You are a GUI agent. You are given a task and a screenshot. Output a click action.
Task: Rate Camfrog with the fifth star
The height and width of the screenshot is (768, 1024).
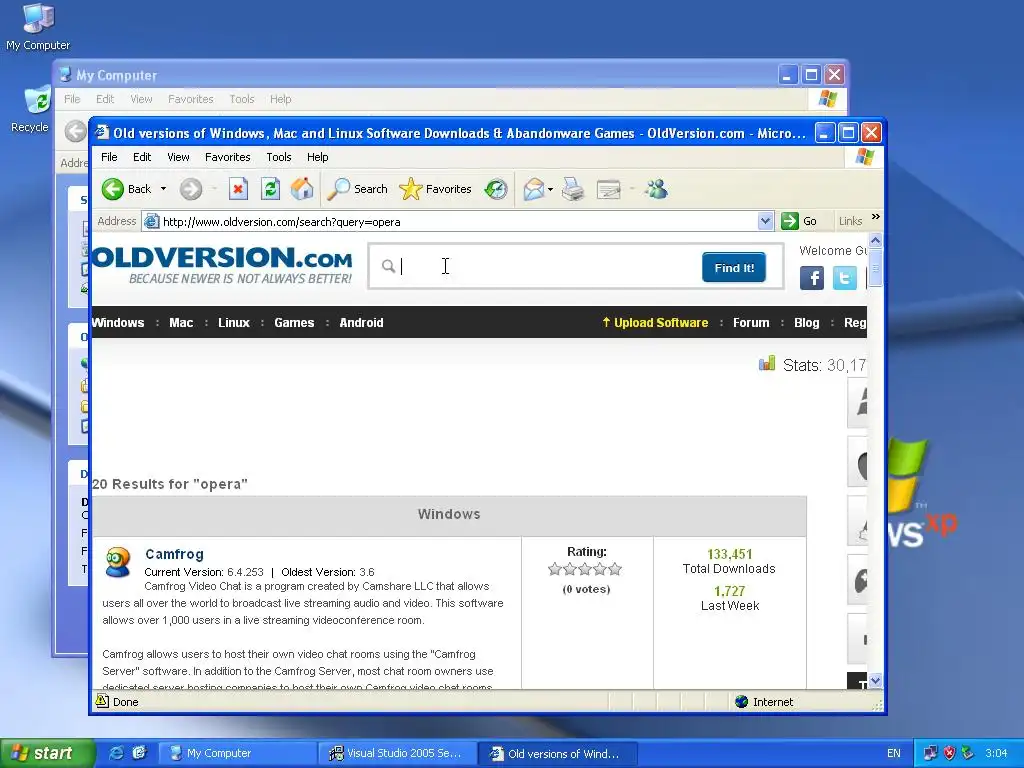[x=615, y=569]
